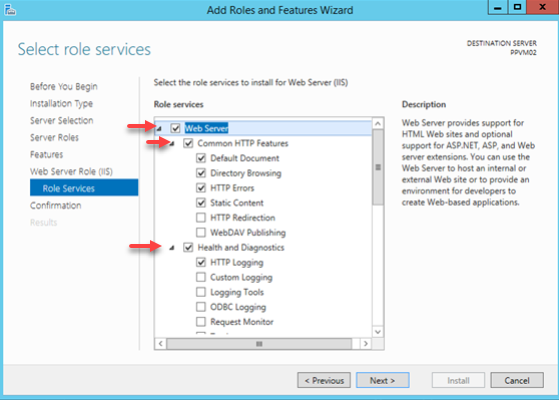Image resolution: width=559 pixels, height=400 pixels.
Task: Go to the Server Roles step
Action: tap(54, 138)
